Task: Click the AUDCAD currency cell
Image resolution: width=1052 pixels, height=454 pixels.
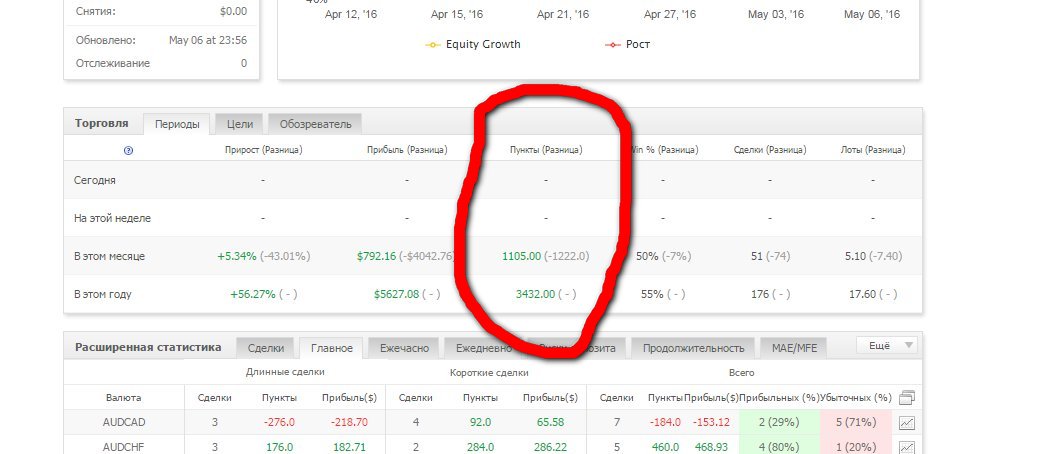Action: pyautogui.click(x=124, y=422)
